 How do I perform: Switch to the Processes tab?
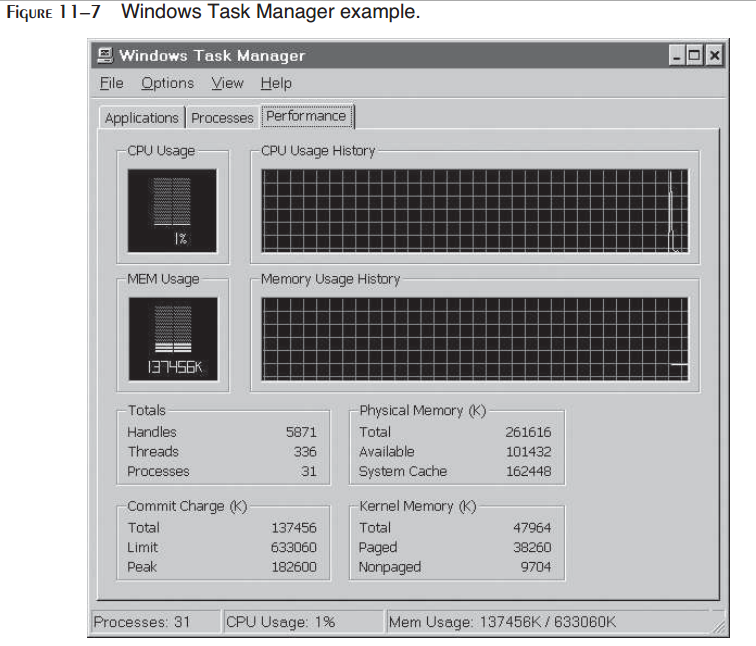pos(222,118)
